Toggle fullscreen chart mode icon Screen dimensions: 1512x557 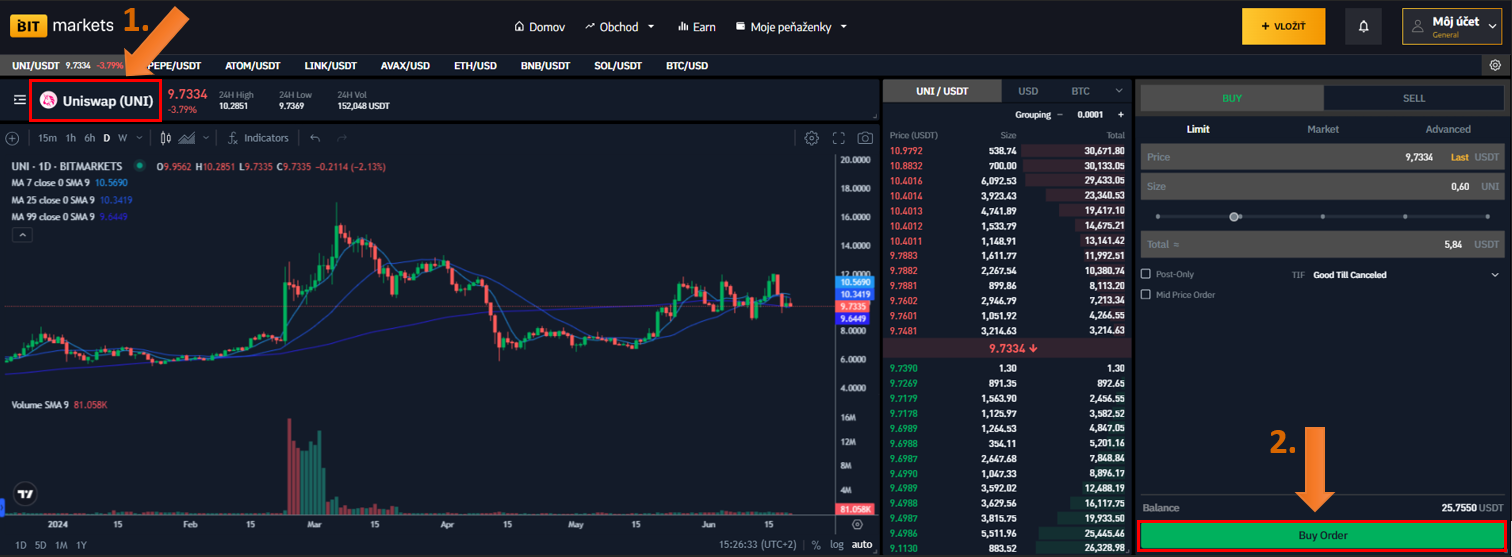839,138
